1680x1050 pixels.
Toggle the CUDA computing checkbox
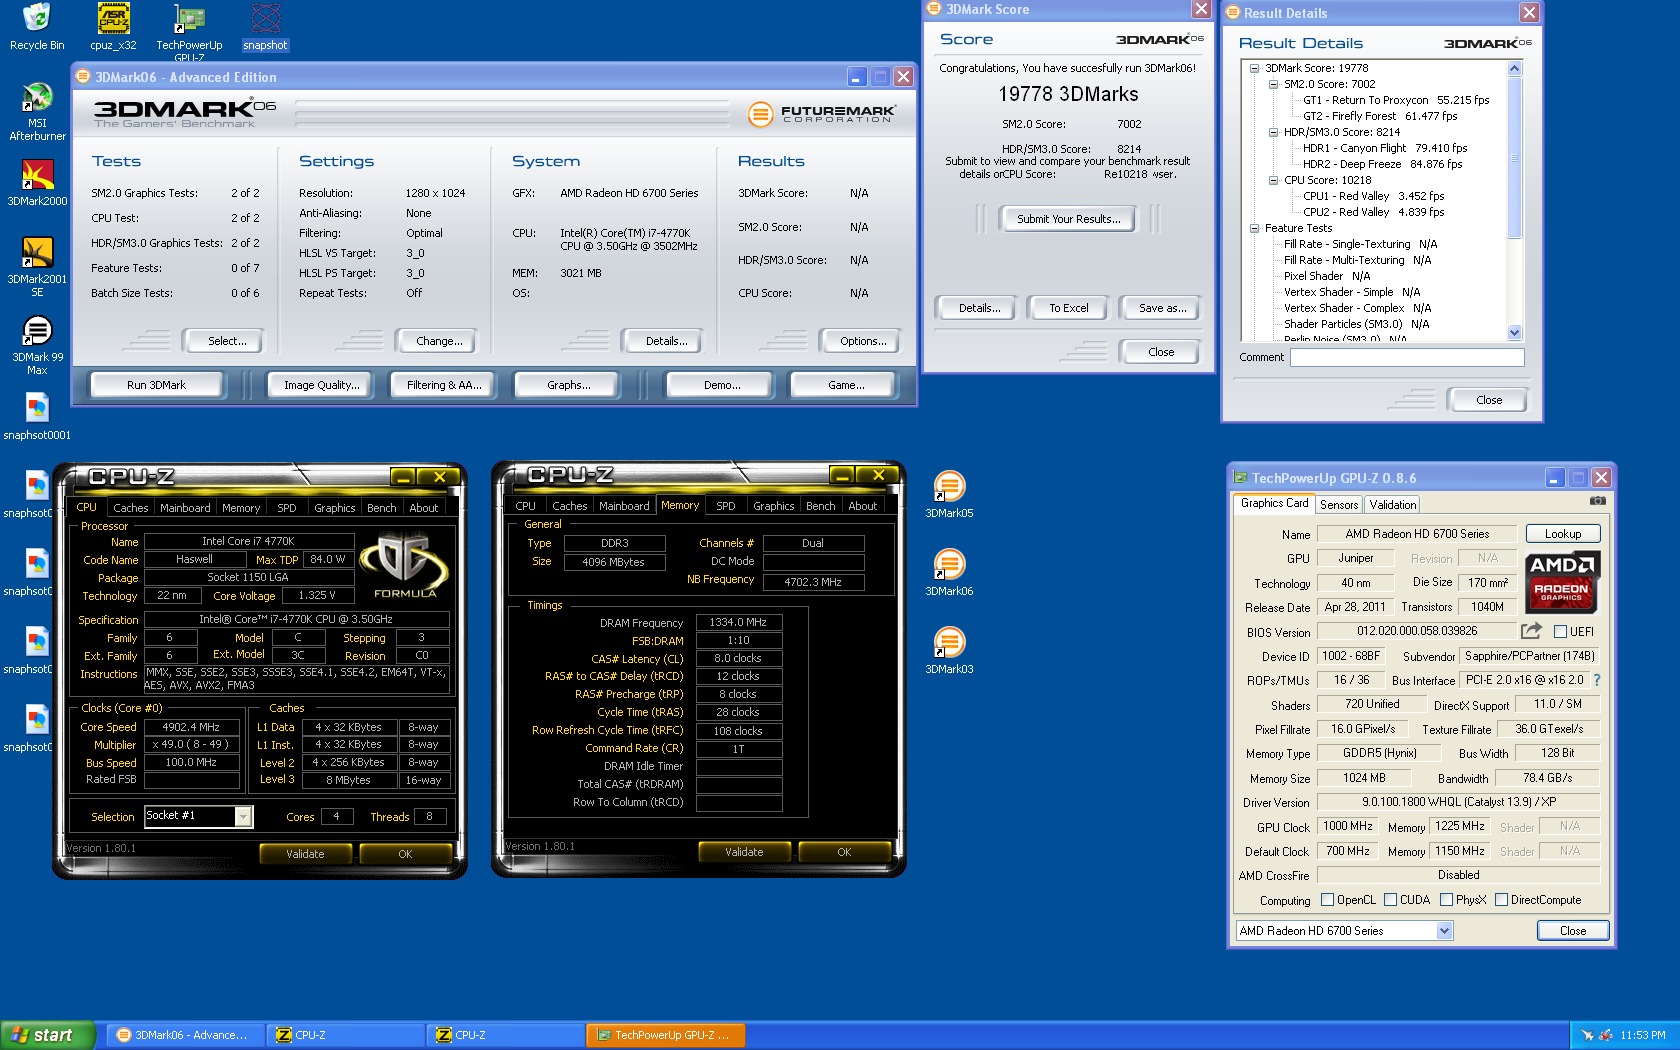point(1390,900)
